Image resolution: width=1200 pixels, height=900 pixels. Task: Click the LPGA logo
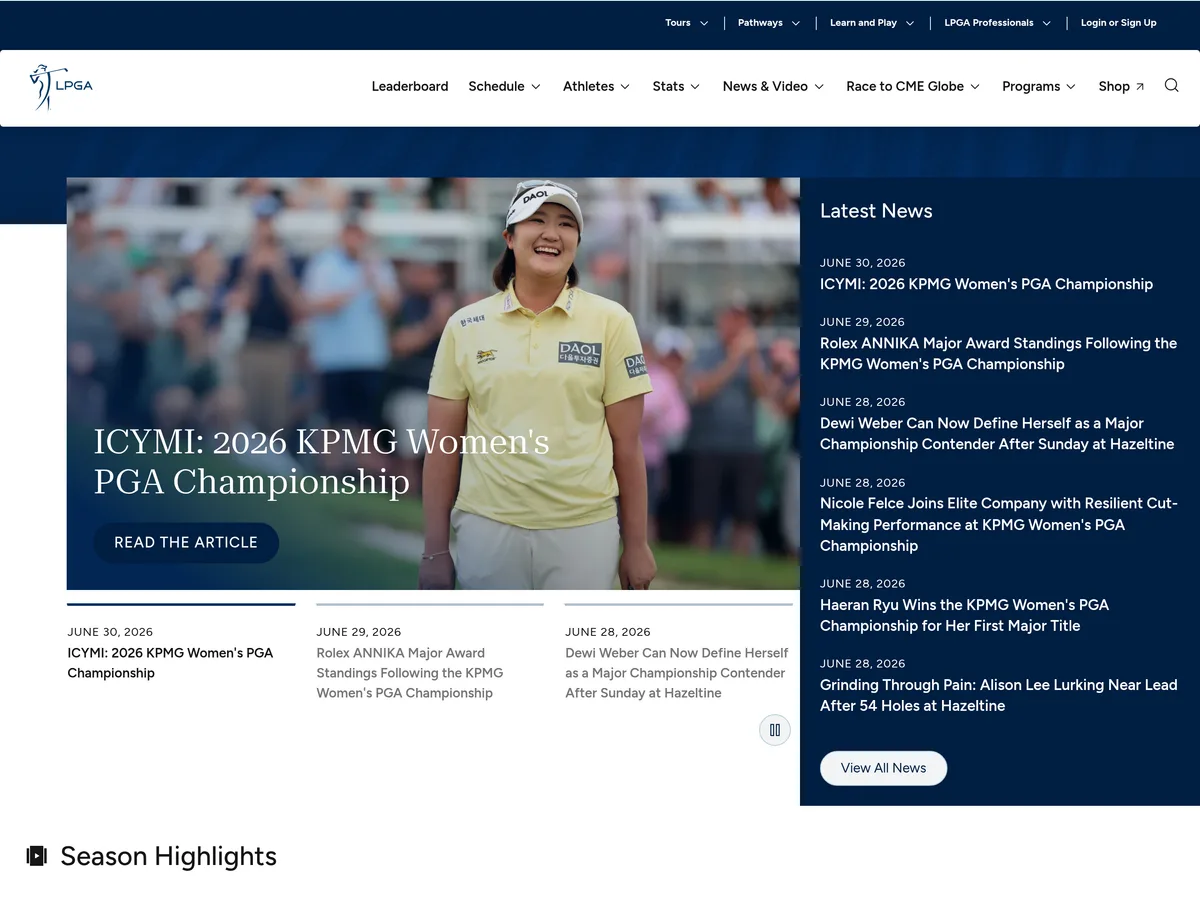(x=61, y=87)
